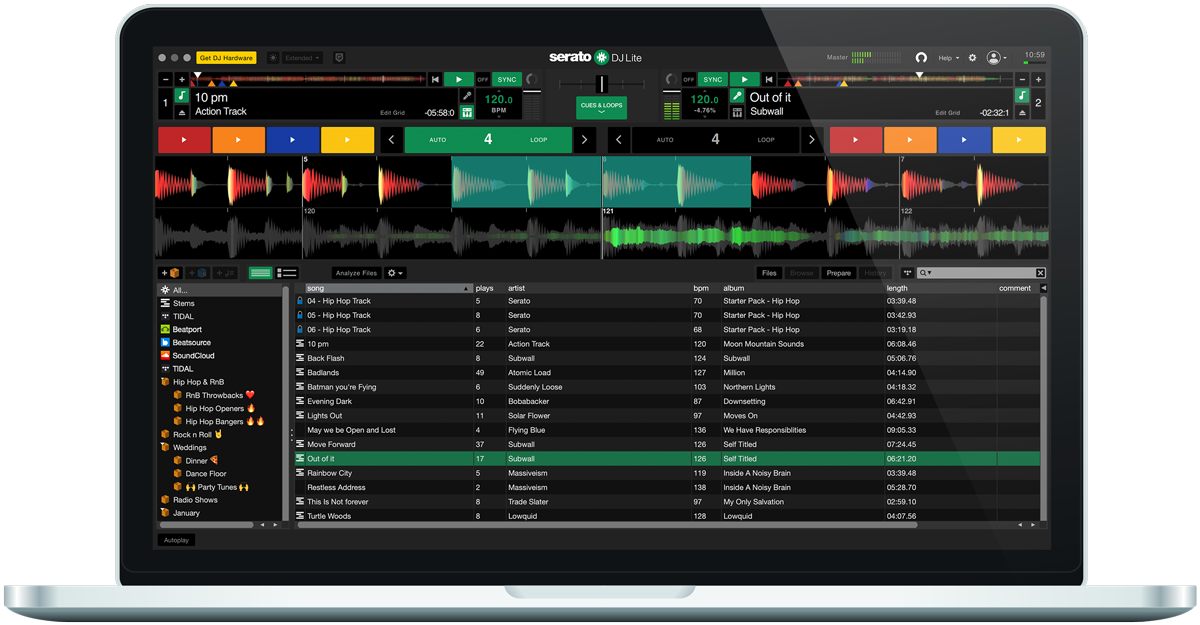Viewport: 1200px width, 625px height.
Task: Click the Get DJ Hardware button
Action: [226, 58]
